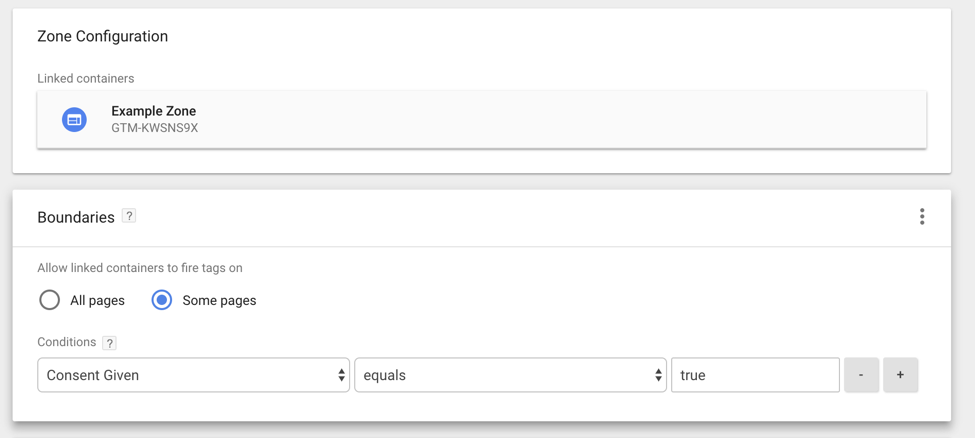Open the Example Zone linked container row
Screen dimensions: 975x438
482,119
